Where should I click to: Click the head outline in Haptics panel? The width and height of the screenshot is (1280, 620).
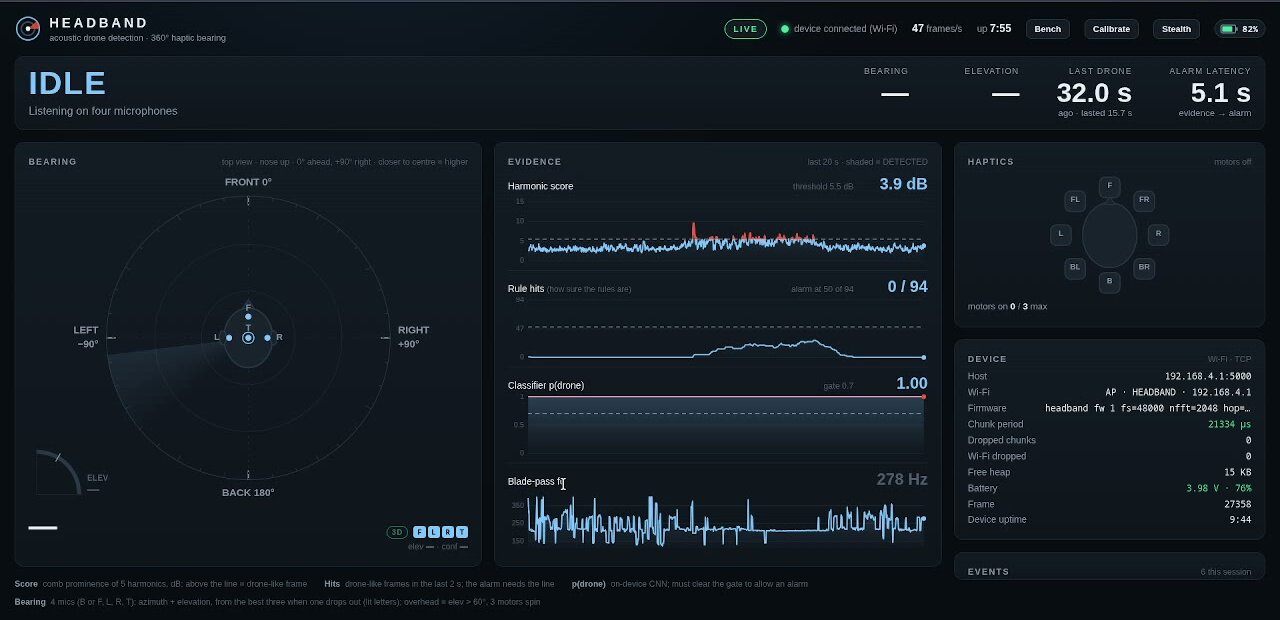pyautogui.click(x=1109, y=235)
